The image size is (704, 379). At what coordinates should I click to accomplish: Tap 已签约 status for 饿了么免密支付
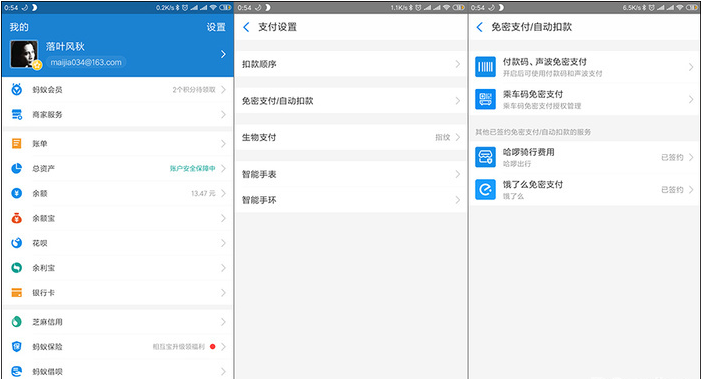tap(672, 190)
